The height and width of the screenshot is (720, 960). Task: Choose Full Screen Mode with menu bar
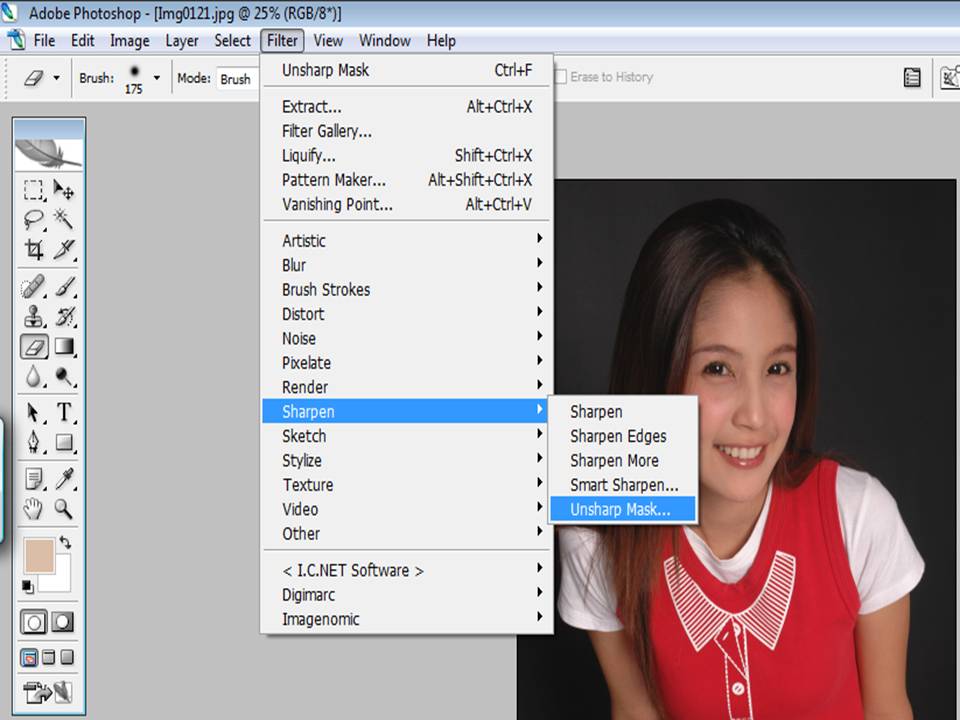48,658
